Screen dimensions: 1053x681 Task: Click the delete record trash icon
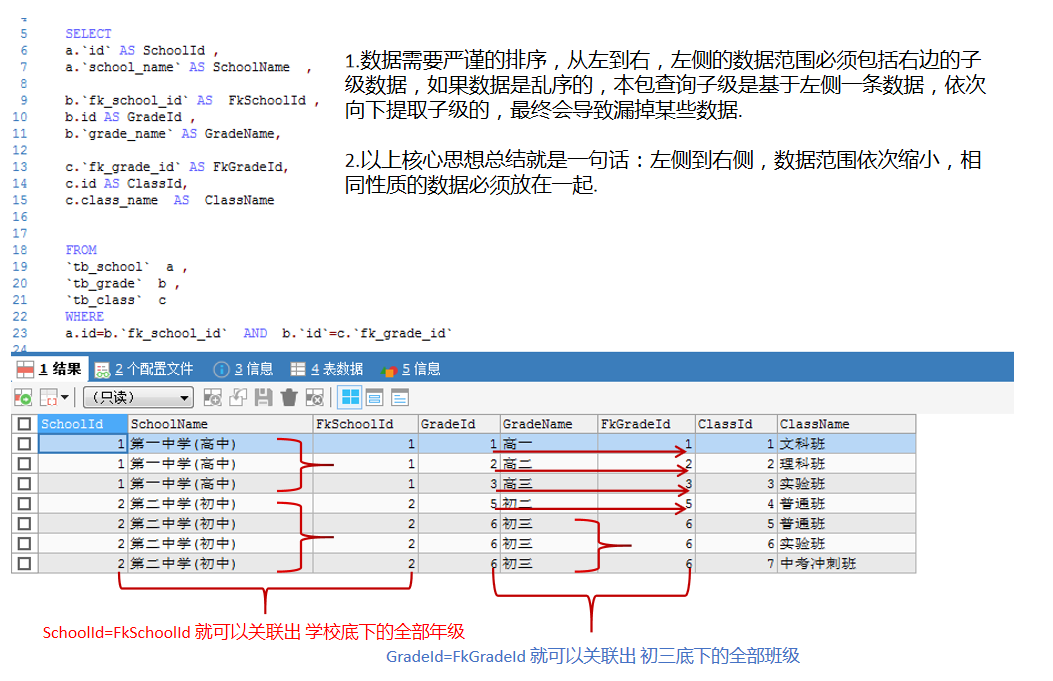pos(287,397)
